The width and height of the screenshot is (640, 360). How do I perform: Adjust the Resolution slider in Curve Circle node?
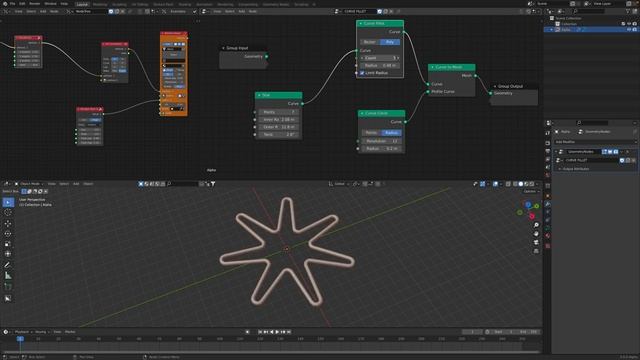(381, 141)
